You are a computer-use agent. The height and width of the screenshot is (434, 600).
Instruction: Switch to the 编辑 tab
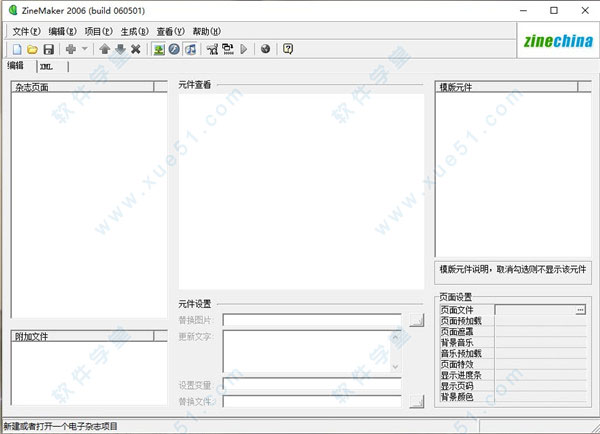tap(16, 66)
